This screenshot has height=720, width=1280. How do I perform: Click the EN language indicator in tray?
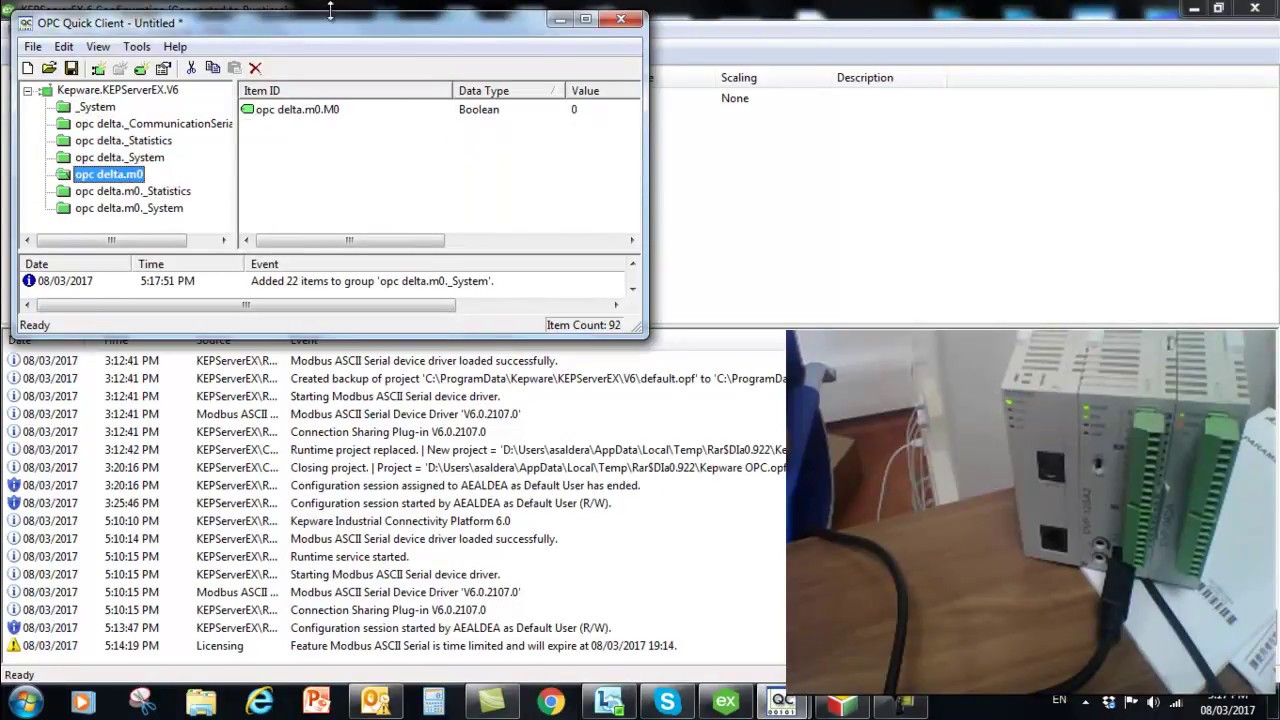(x=1059, y=700)
